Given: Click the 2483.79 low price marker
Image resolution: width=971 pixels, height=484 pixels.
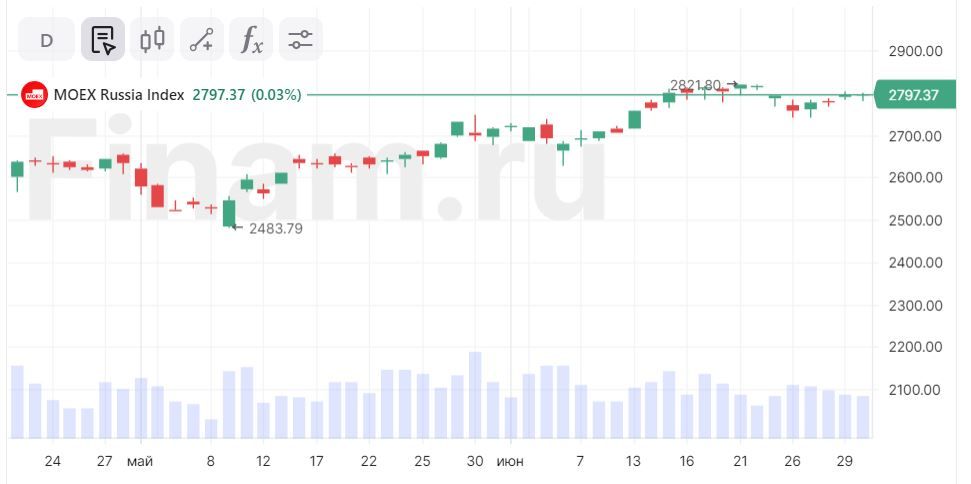Looking at the screenshot, I should click(276, 228).
